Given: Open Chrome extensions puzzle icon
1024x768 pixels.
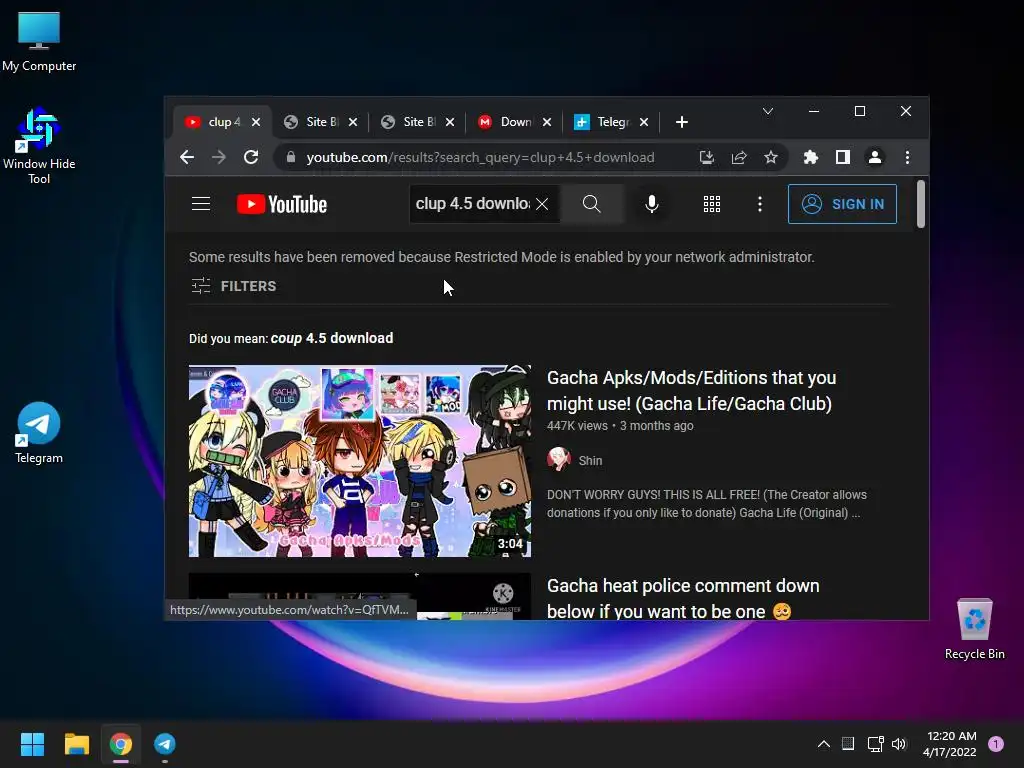Looking at the screenshot, I should coord(810,157).
